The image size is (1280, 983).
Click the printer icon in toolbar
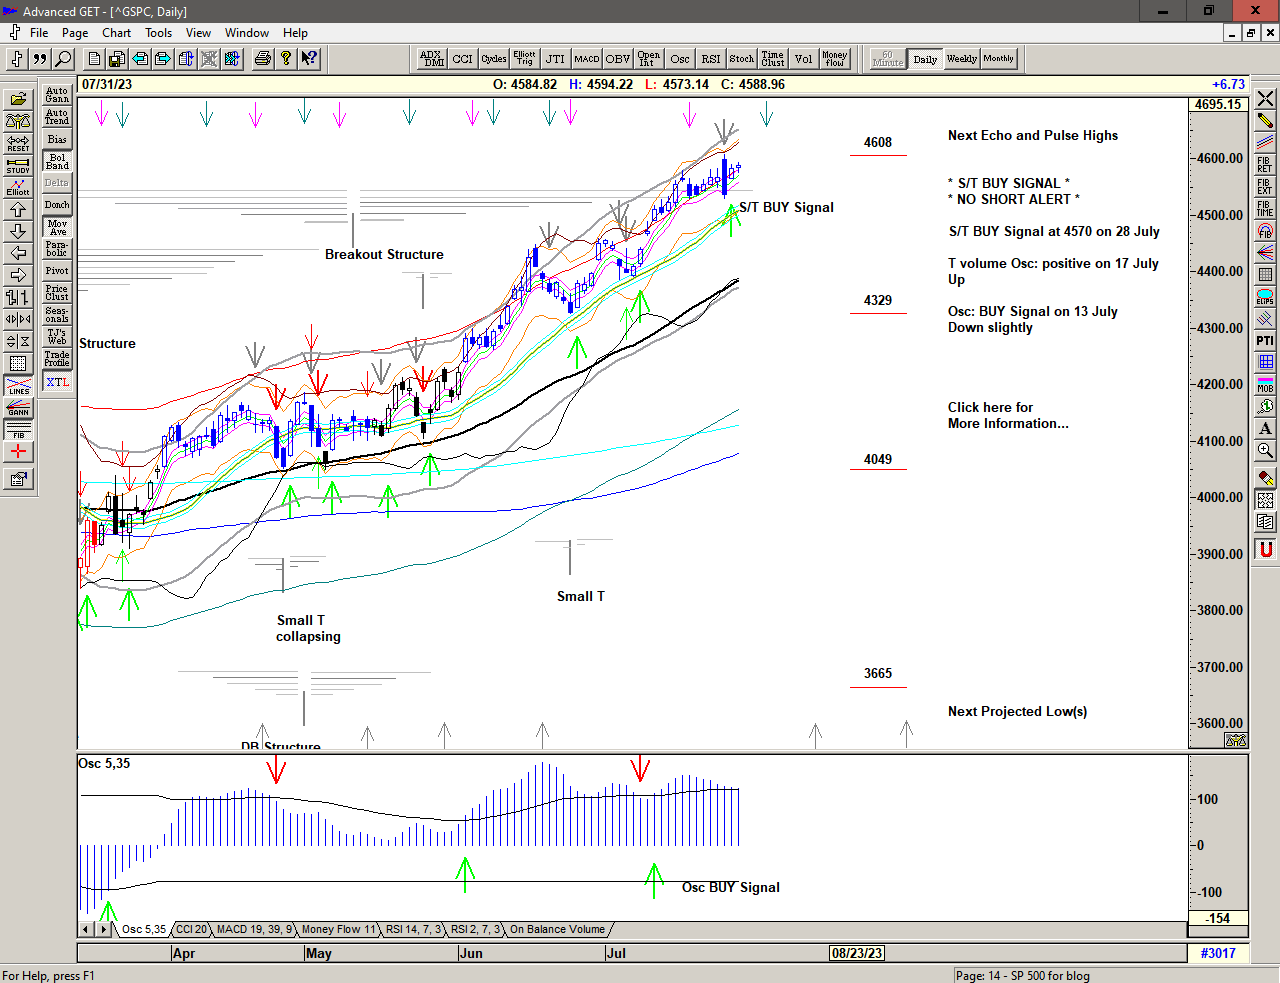click(262, 59)
